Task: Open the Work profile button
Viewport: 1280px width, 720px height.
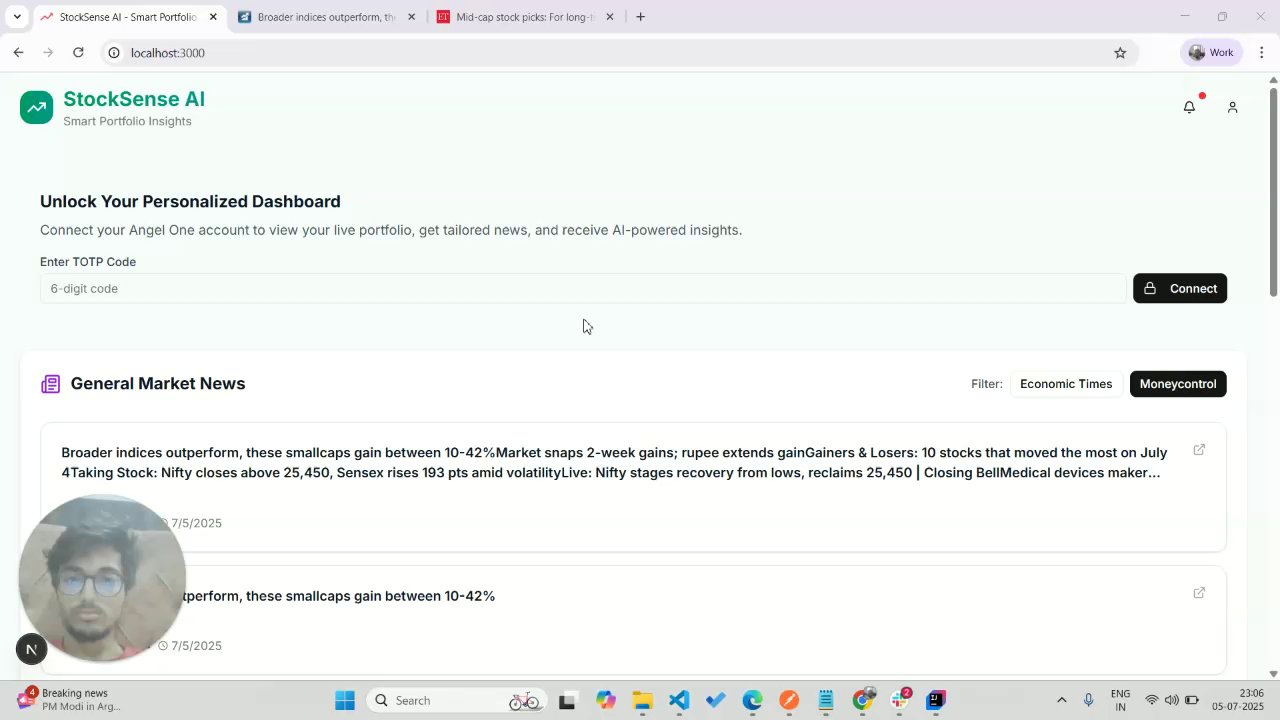Action: (1211, 52)
